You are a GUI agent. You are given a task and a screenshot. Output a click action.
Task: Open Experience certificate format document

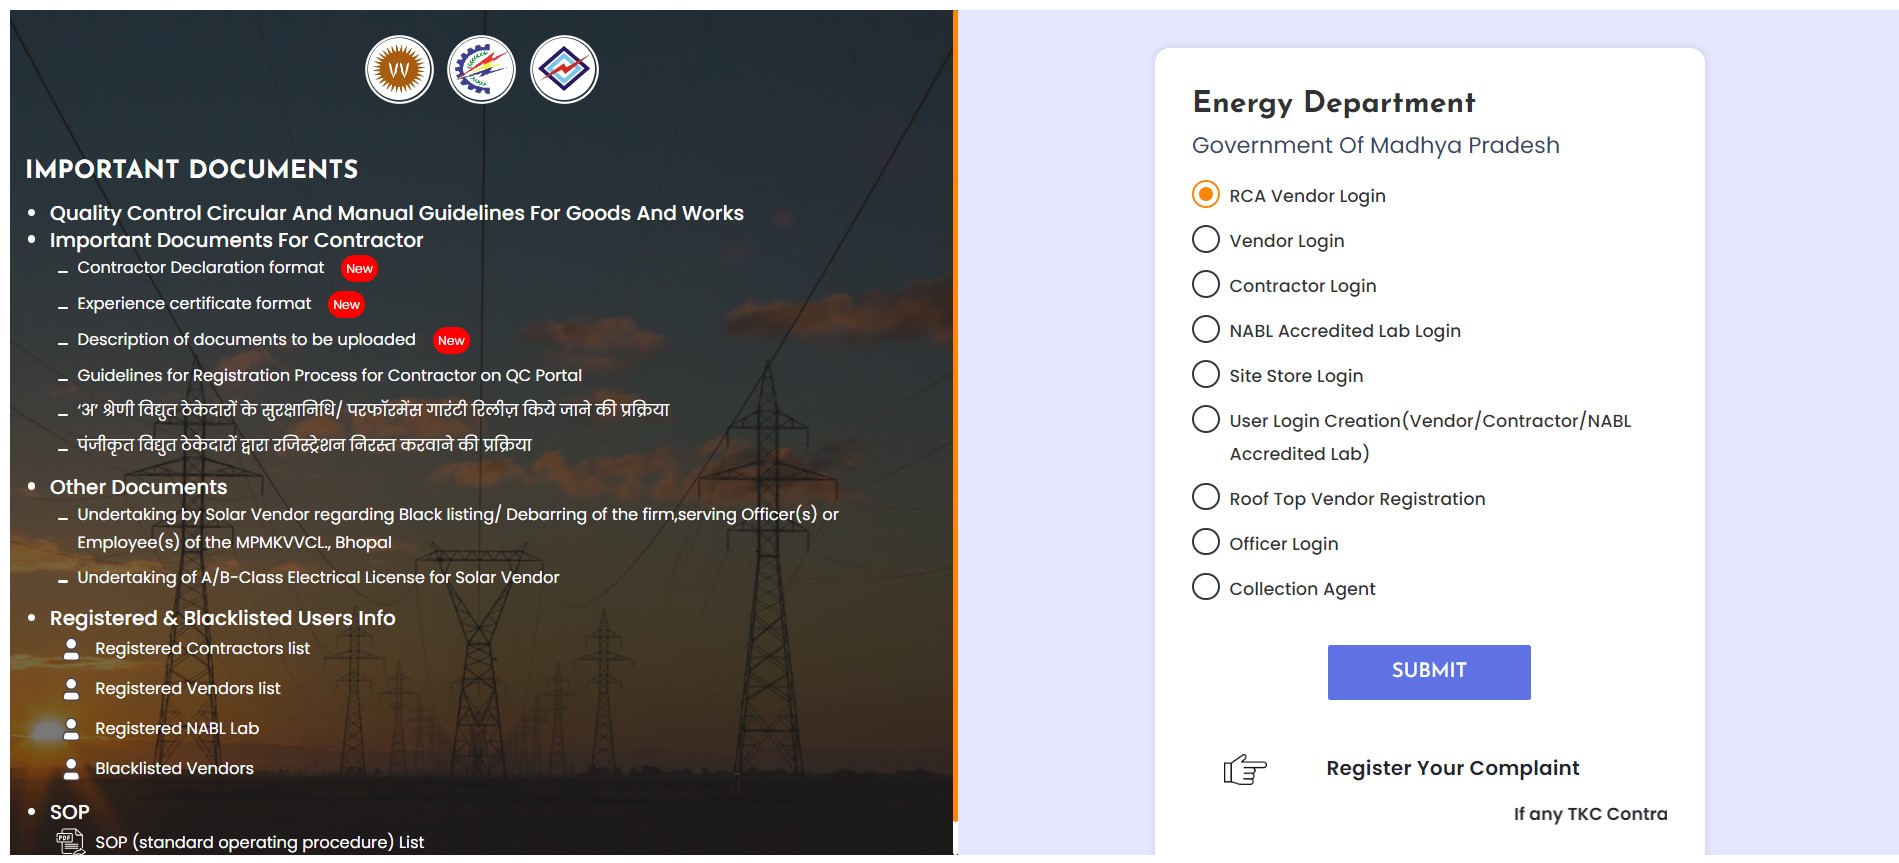(194, 304)
